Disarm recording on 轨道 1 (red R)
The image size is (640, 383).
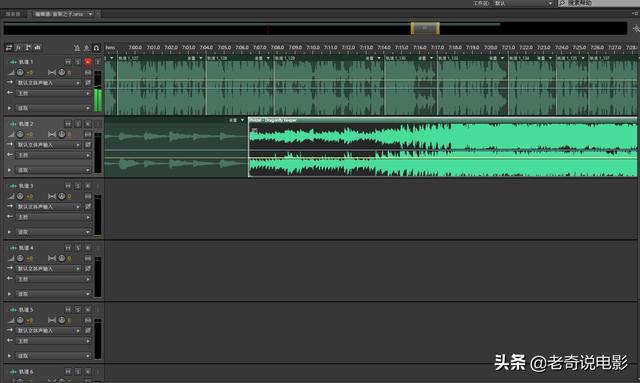pos(88,62)
